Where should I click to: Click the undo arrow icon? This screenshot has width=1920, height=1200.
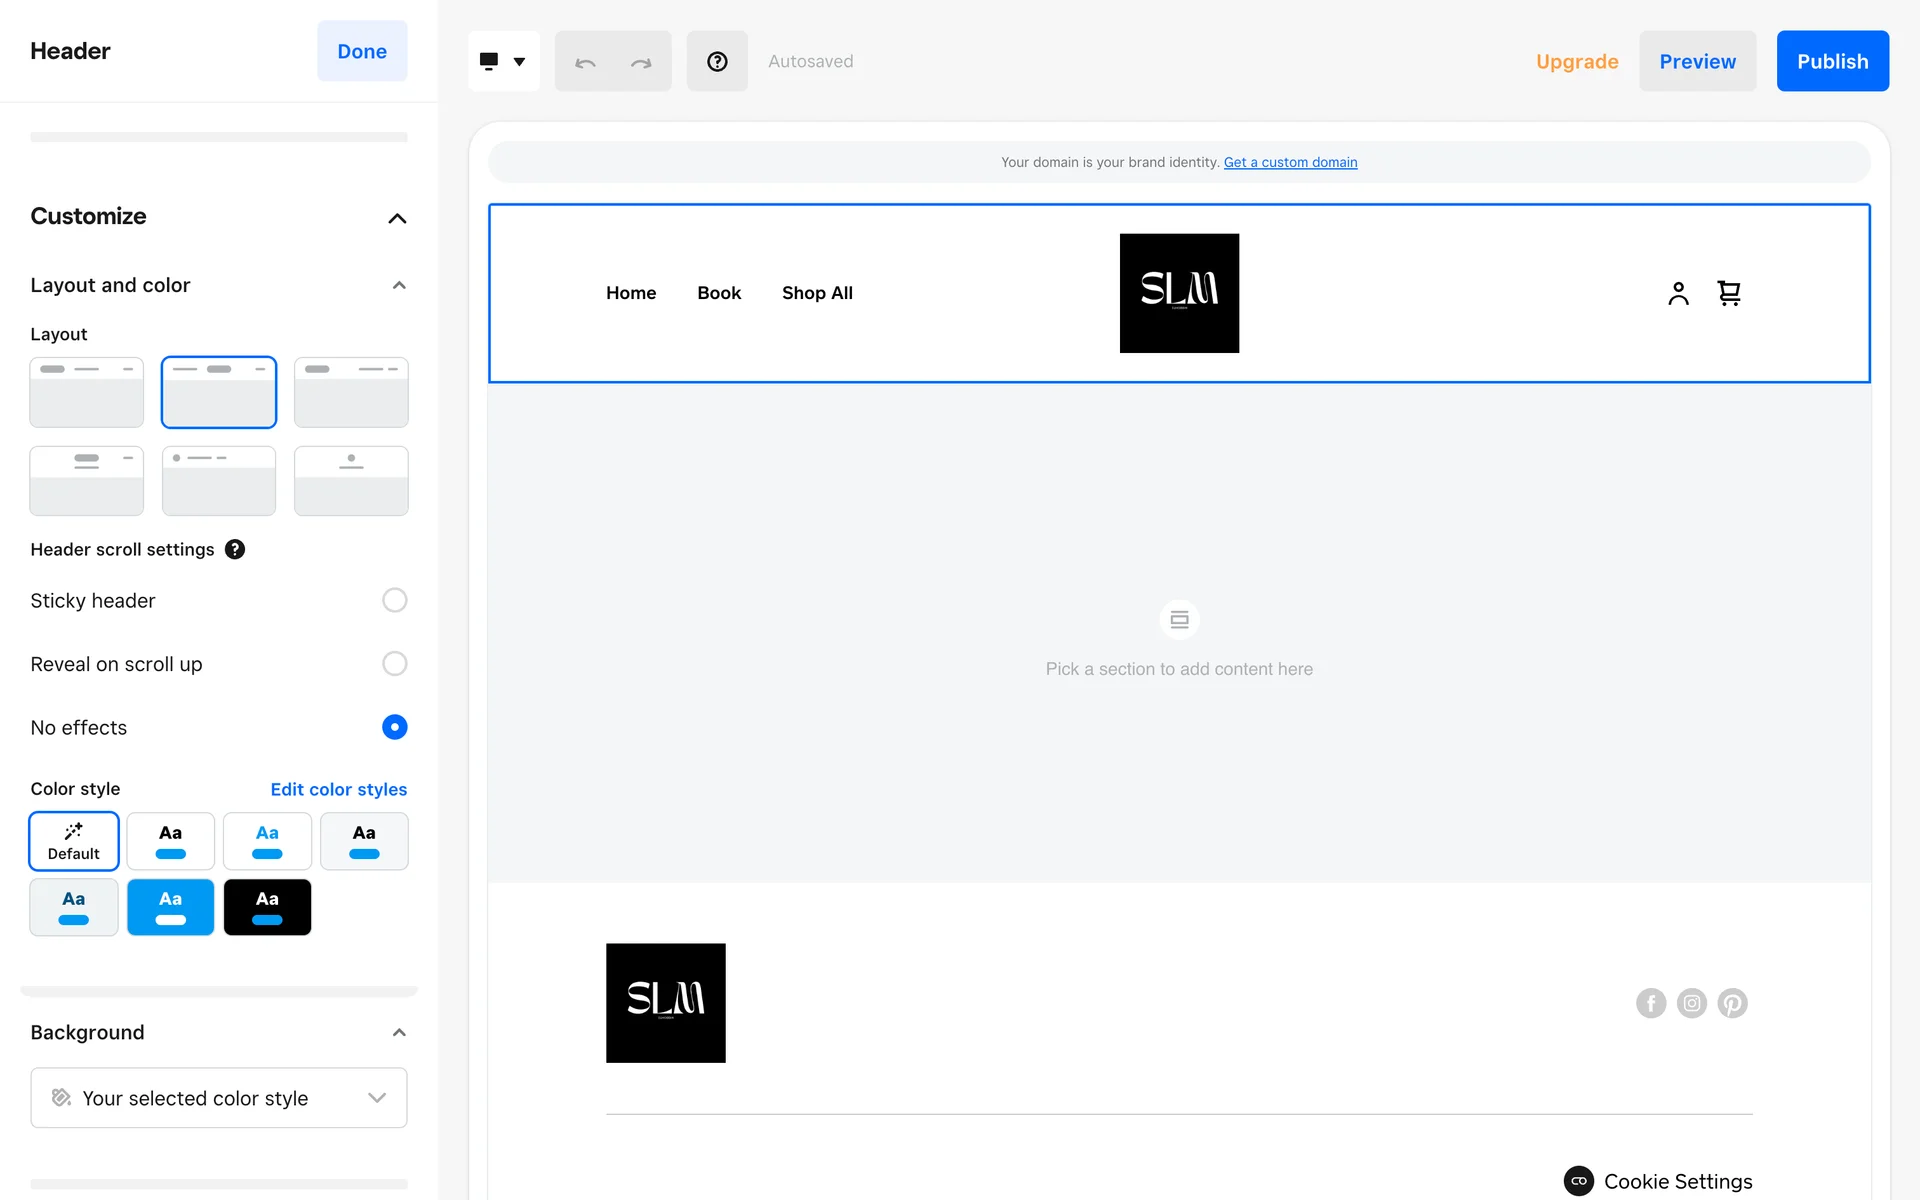[x=586, y=62]
